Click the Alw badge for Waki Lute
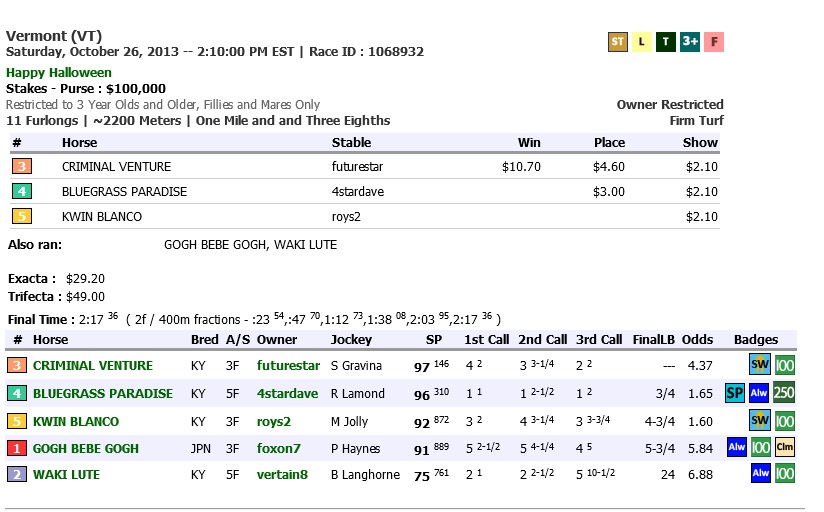 760,474
